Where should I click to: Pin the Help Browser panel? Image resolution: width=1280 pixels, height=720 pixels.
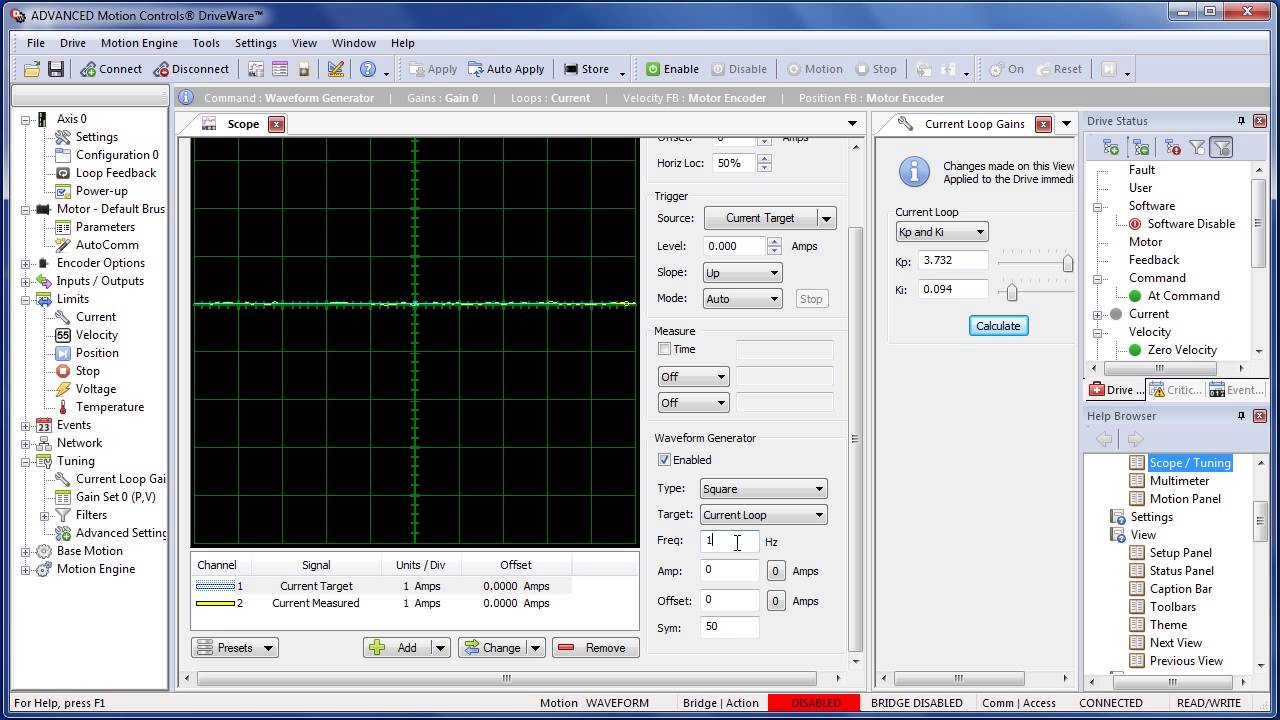click(x=1242, y=416)
